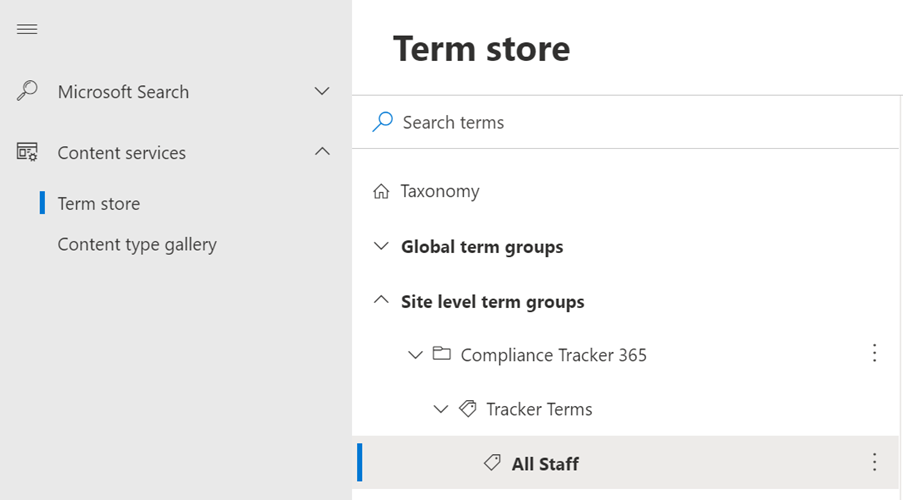The image size is (903, 500).
Task: Collapse the Compliance Tracker 365 group
Action: tap(416, 354)
